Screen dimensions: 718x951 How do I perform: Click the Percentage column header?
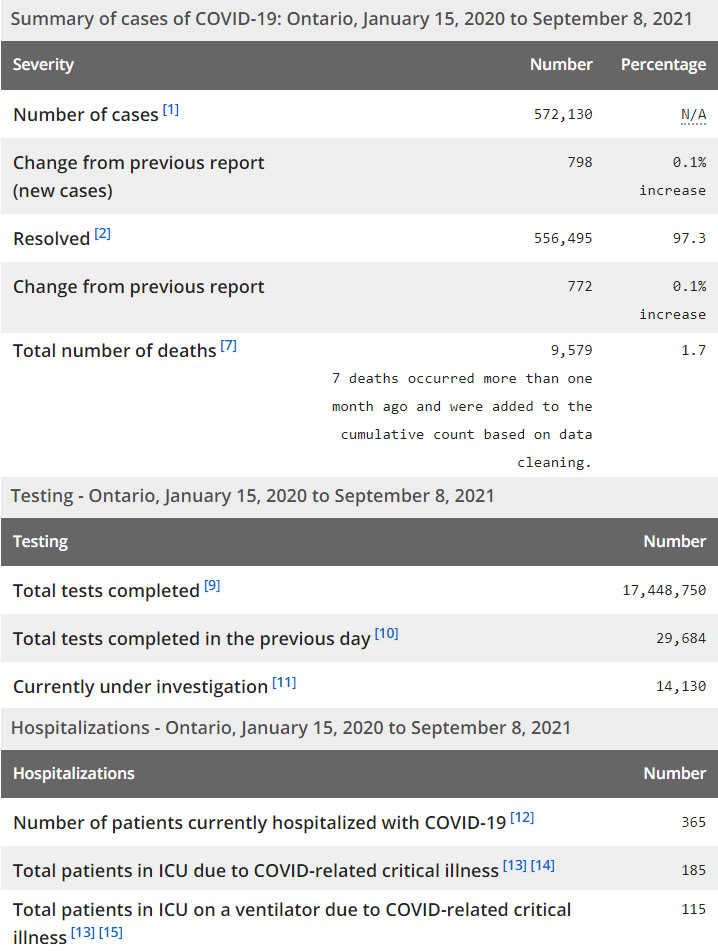pos(663,65)
